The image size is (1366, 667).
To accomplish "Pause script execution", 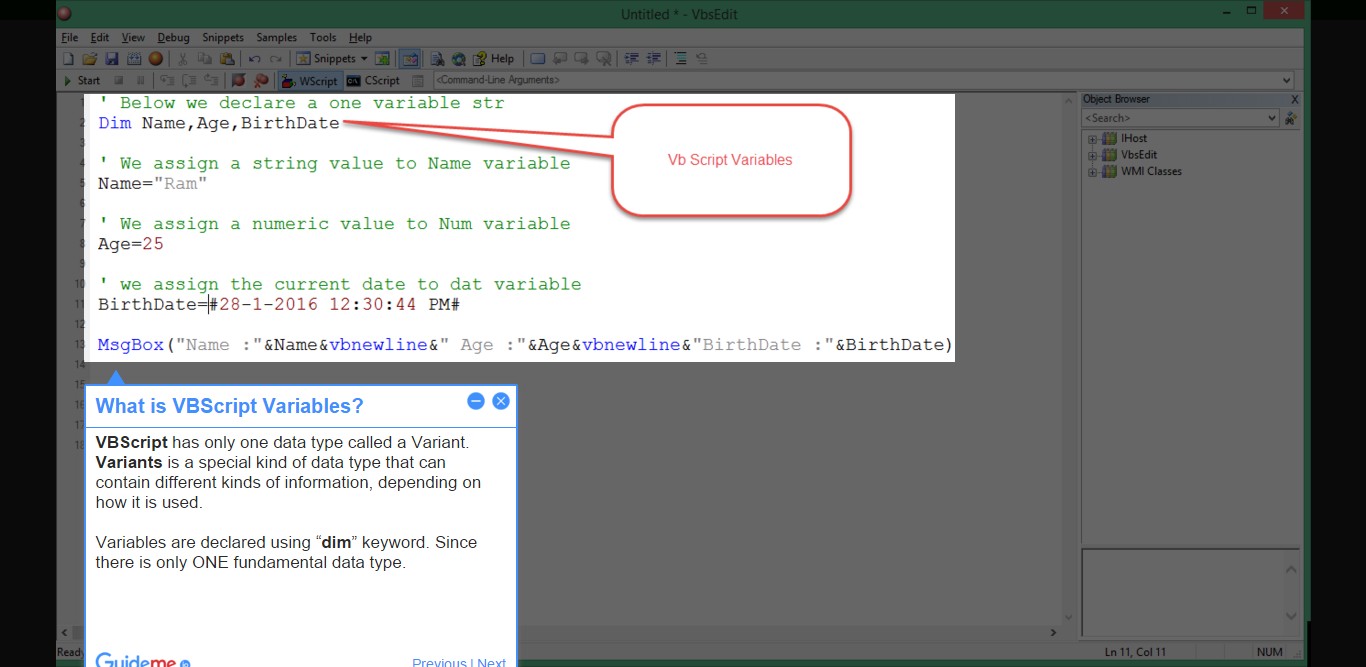I will click(140, 81).
